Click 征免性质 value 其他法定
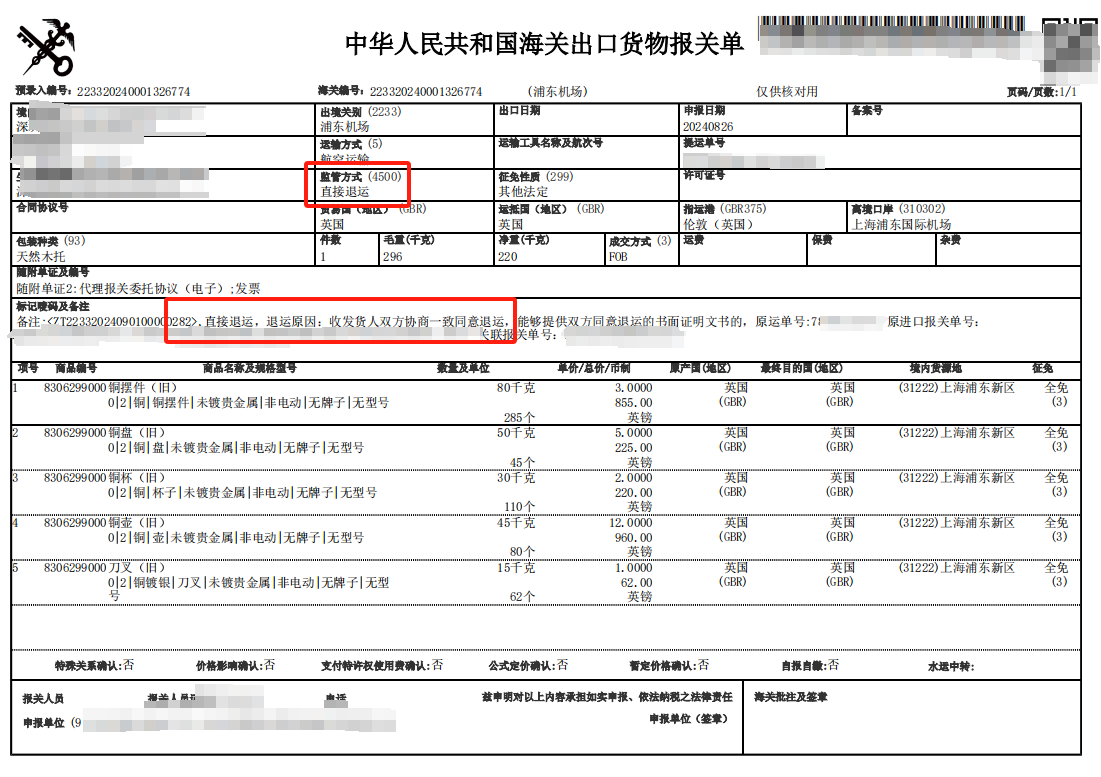Screen dimensions: 1101x777 tap(523, 192)
